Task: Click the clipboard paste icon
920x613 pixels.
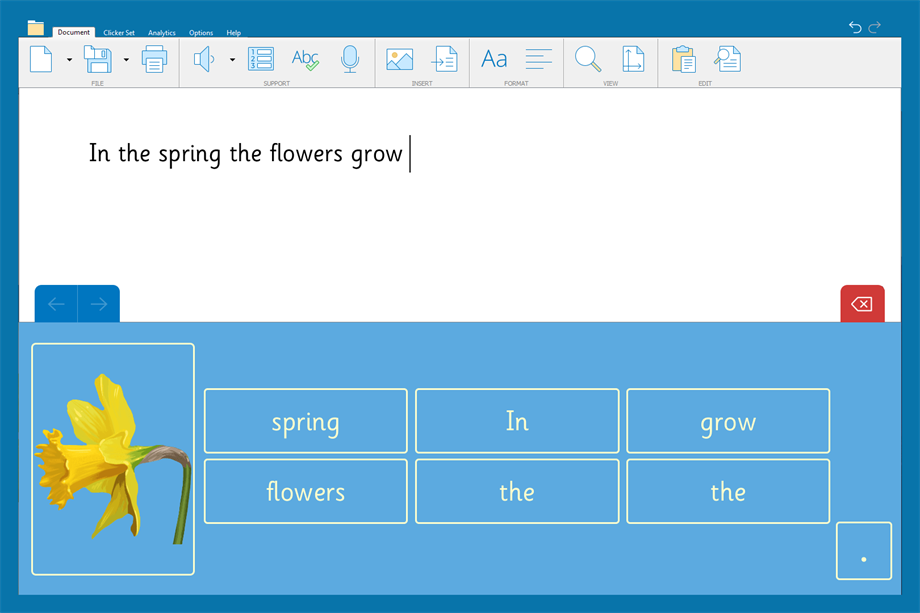Action: tap(684, 60)
